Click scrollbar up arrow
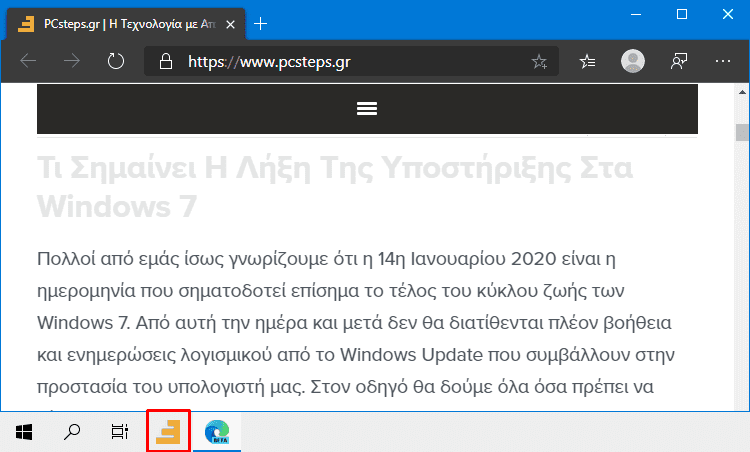750x452 pixels. (x=742, y=92)
